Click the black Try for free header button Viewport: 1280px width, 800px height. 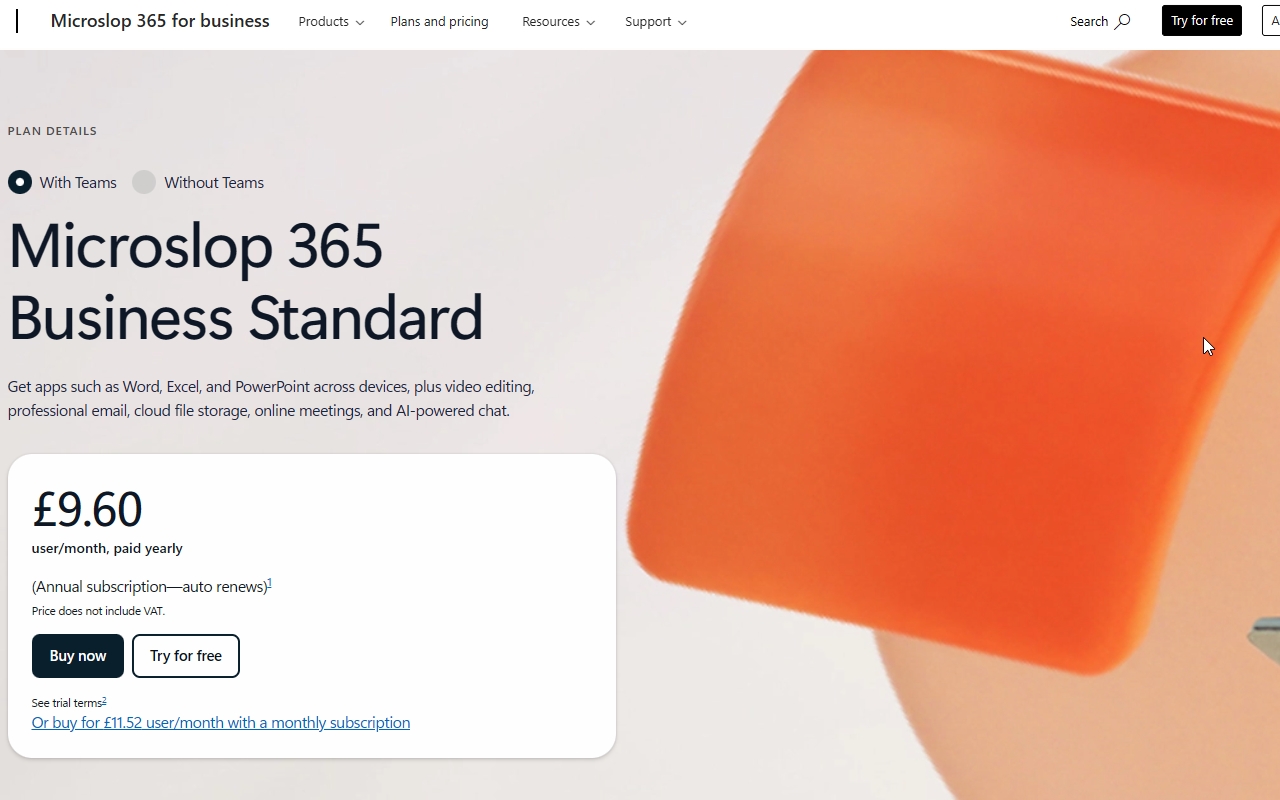1202,21
